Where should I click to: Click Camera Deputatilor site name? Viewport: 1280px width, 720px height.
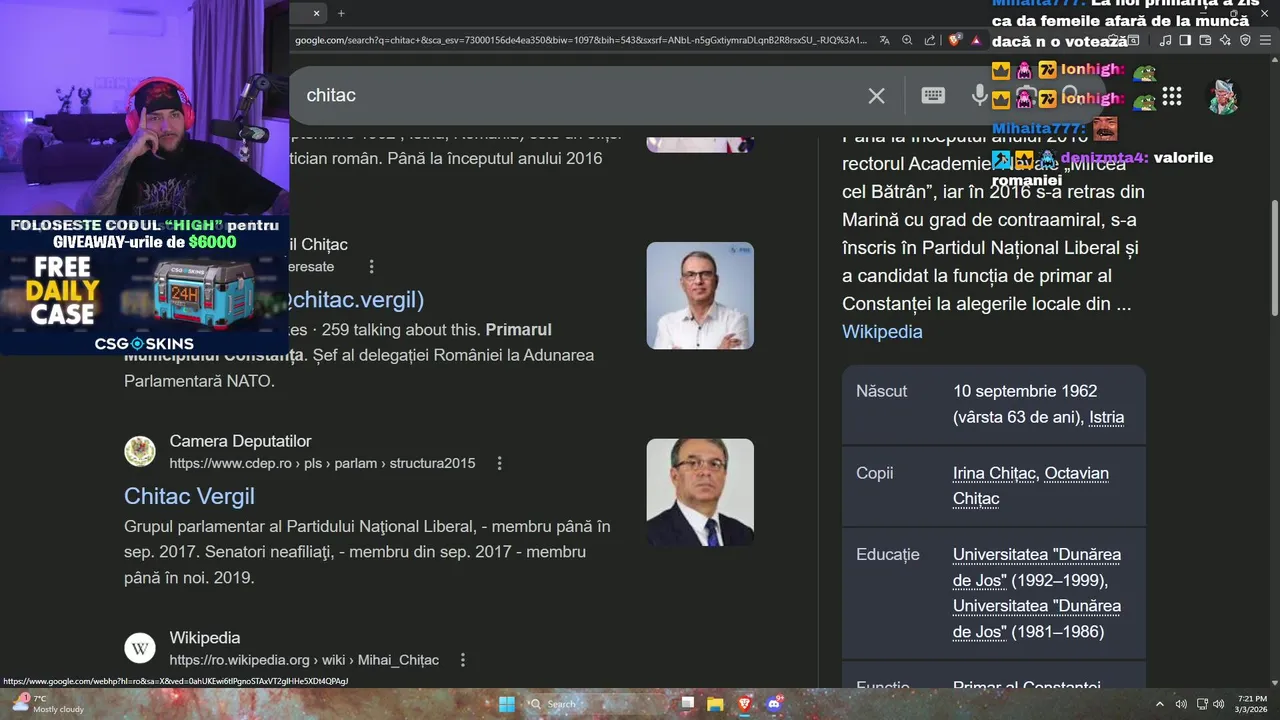coord(240,441)
